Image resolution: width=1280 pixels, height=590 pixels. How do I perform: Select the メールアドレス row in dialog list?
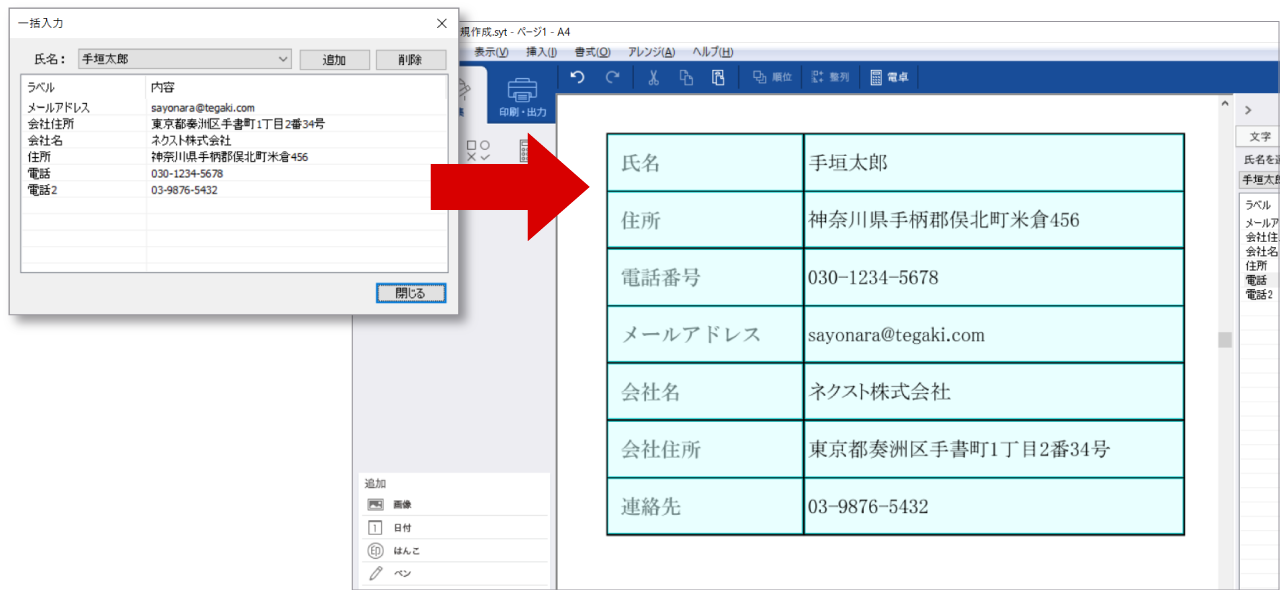(234, 107)
